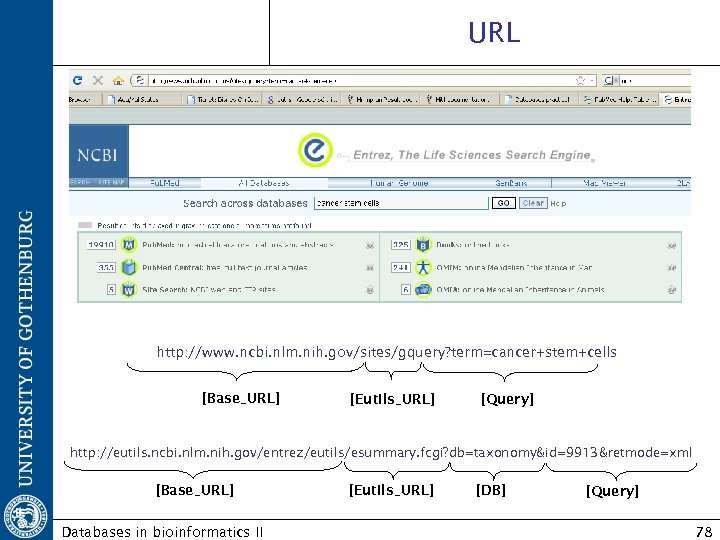Click the OMIM human figure icon
The height and width of the screenshot is (540, 720).
point(423,267)
